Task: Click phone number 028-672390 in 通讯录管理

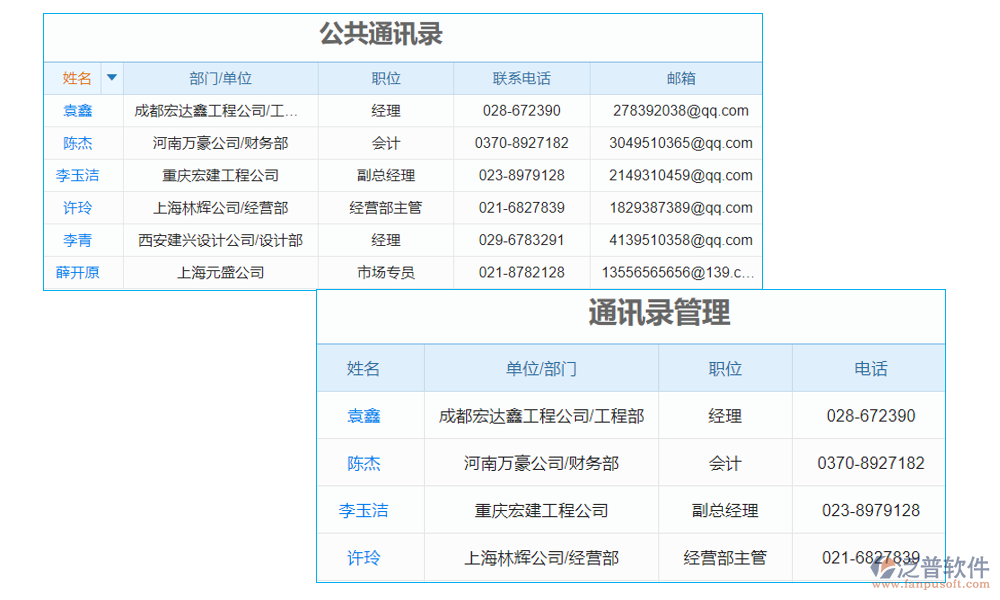Action: click(869, 415)
